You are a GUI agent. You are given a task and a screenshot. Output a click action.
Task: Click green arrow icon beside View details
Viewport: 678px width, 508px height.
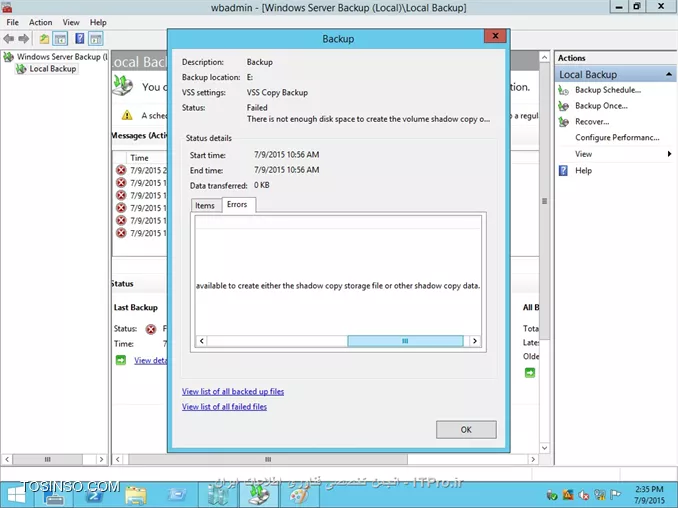pos(121,360)
